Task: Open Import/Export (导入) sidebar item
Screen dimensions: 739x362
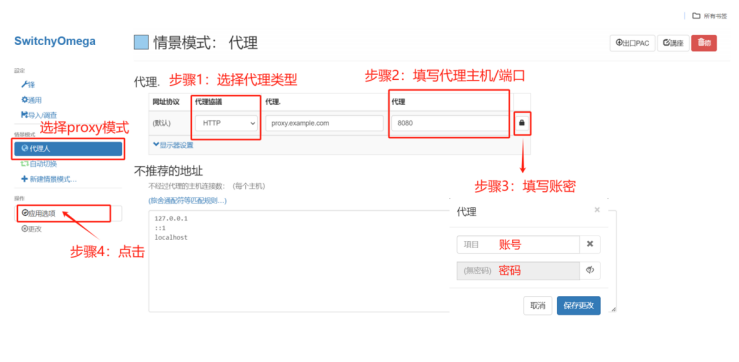Action: pos(39,115)
